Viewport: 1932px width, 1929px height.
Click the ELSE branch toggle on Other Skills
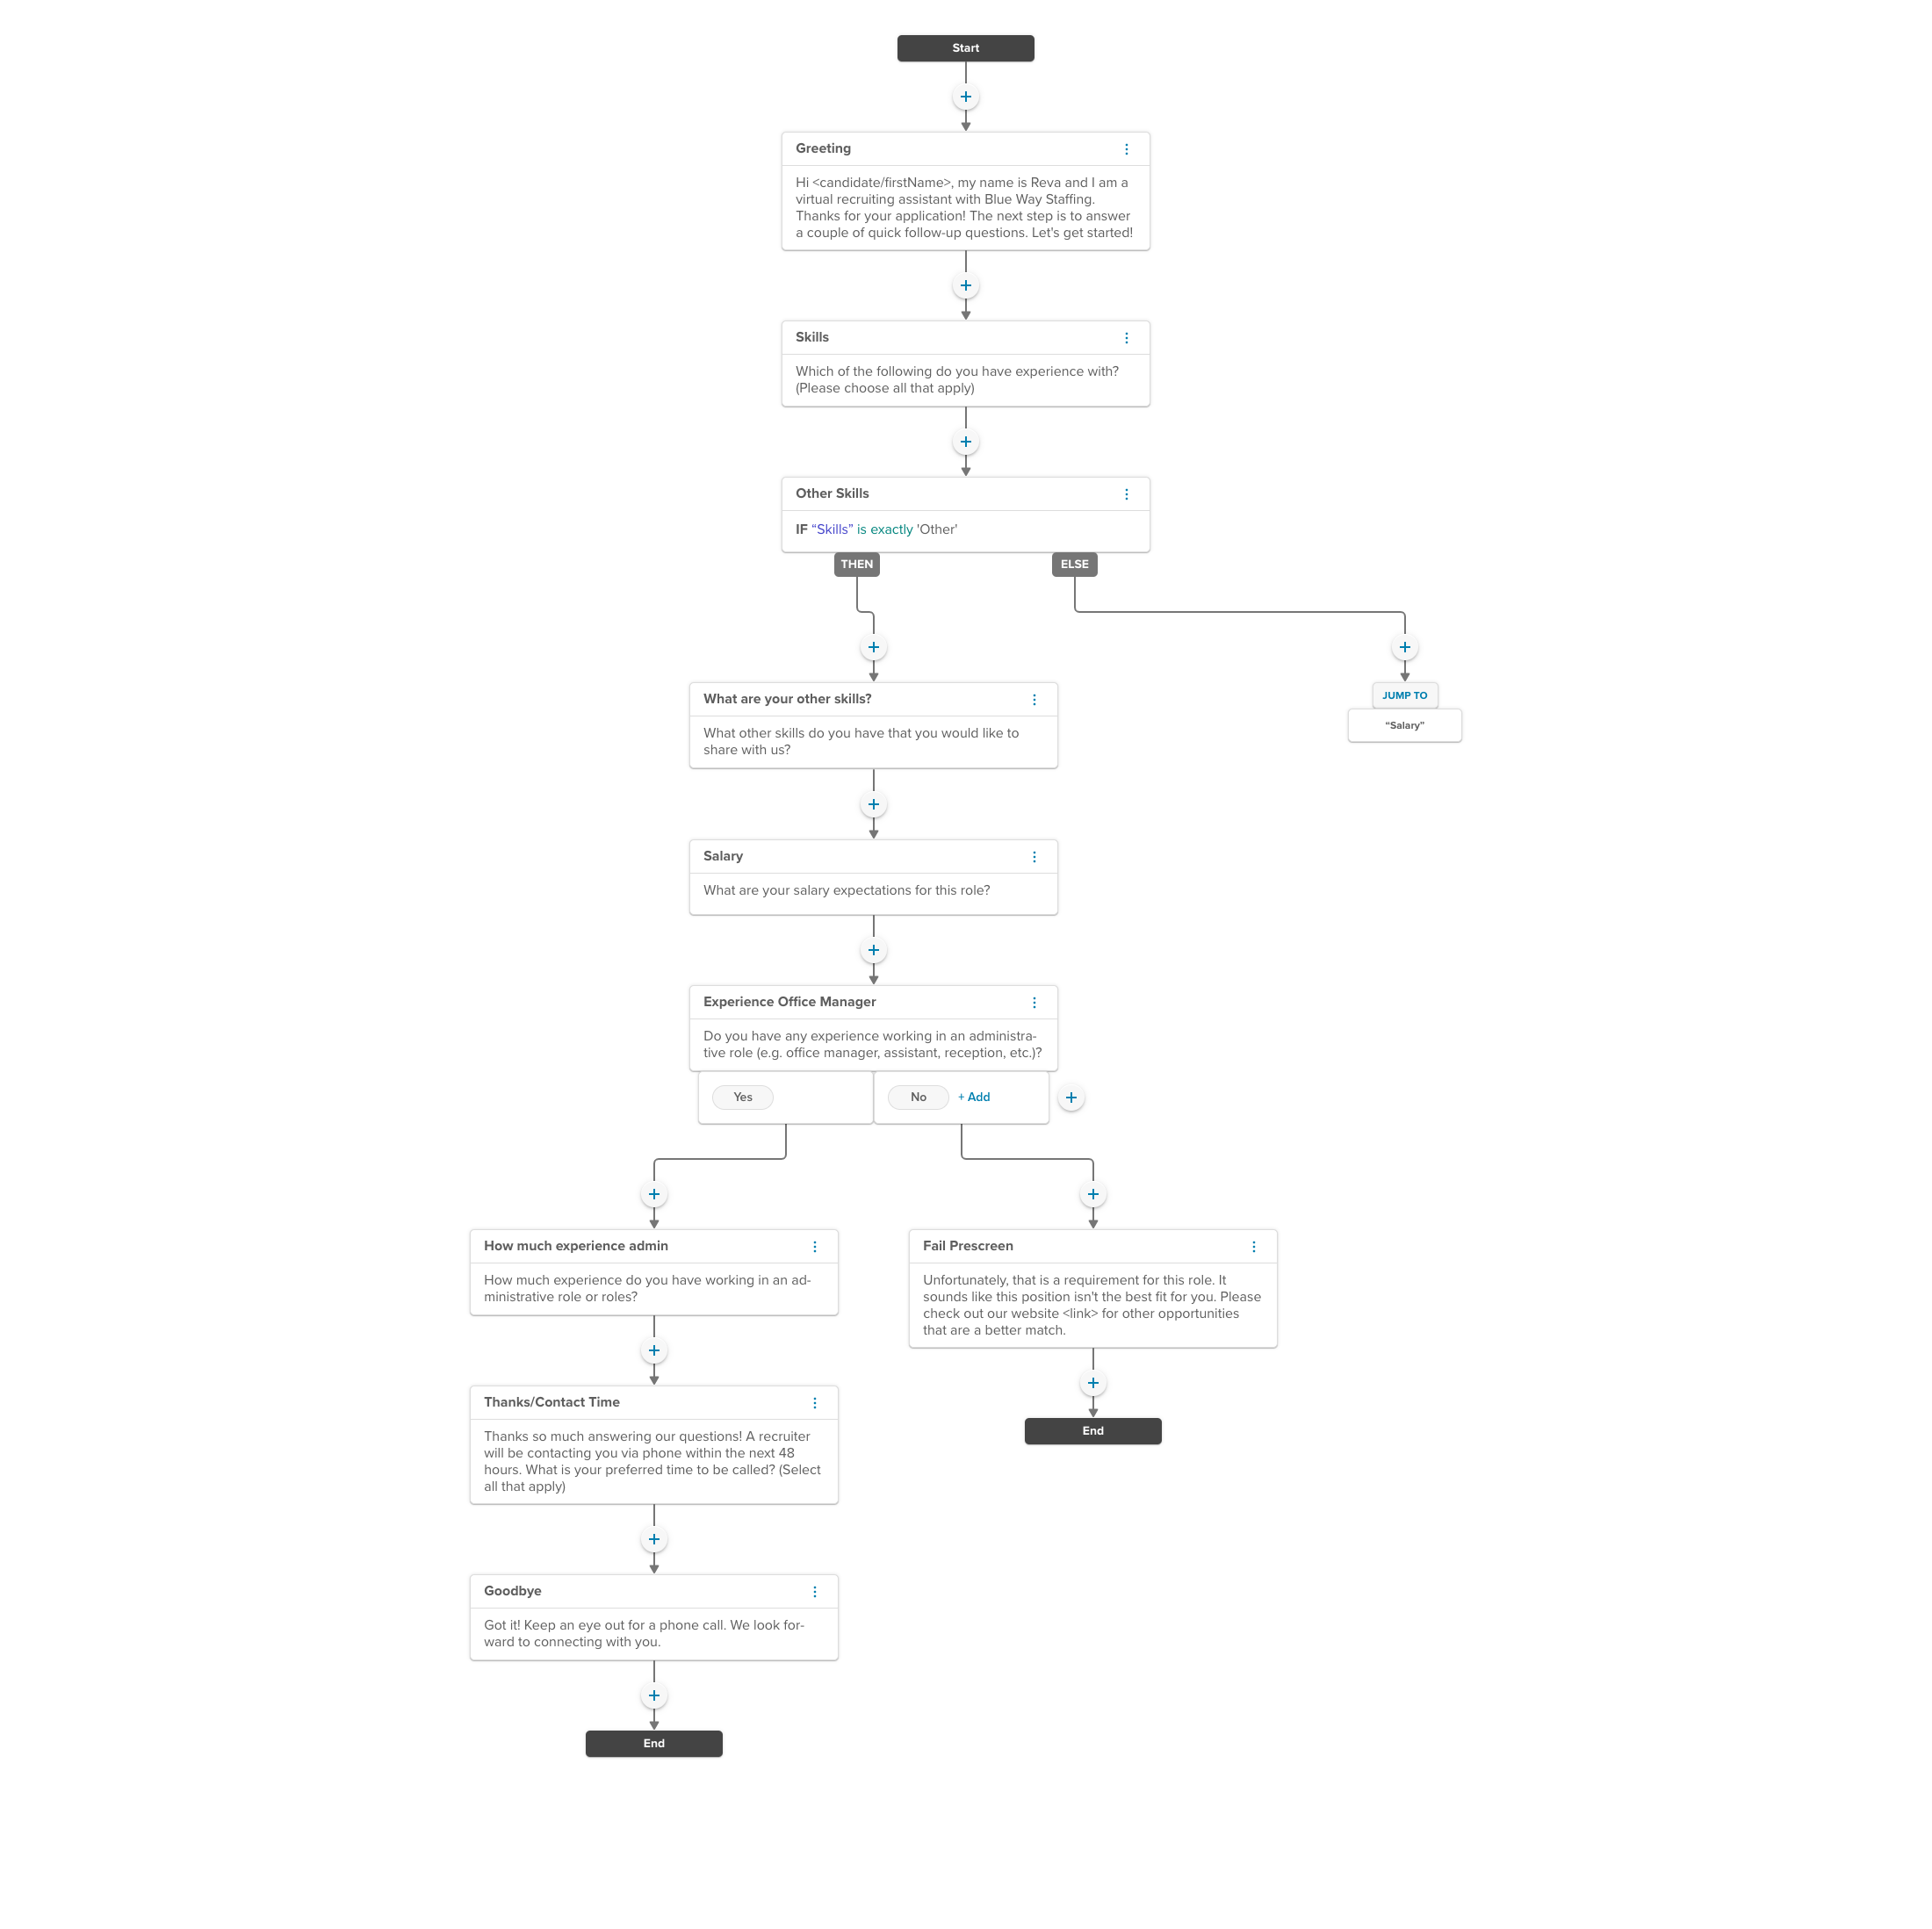1073,565
